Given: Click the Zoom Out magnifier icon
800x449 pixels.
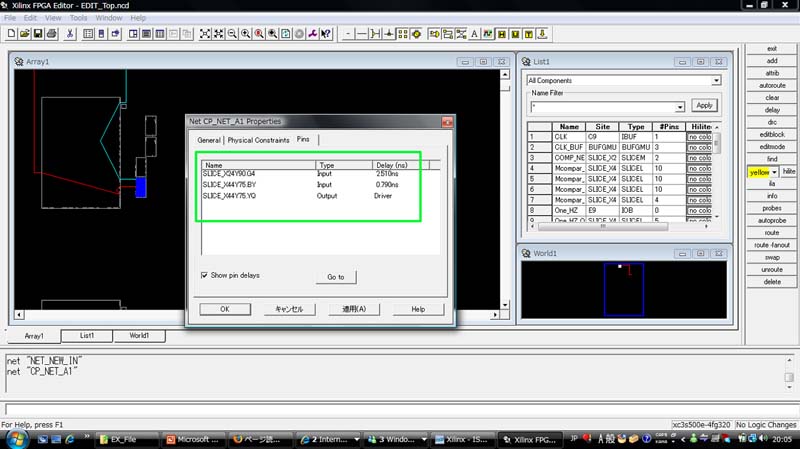Looking at the screenshot, I should click(232, 34).
